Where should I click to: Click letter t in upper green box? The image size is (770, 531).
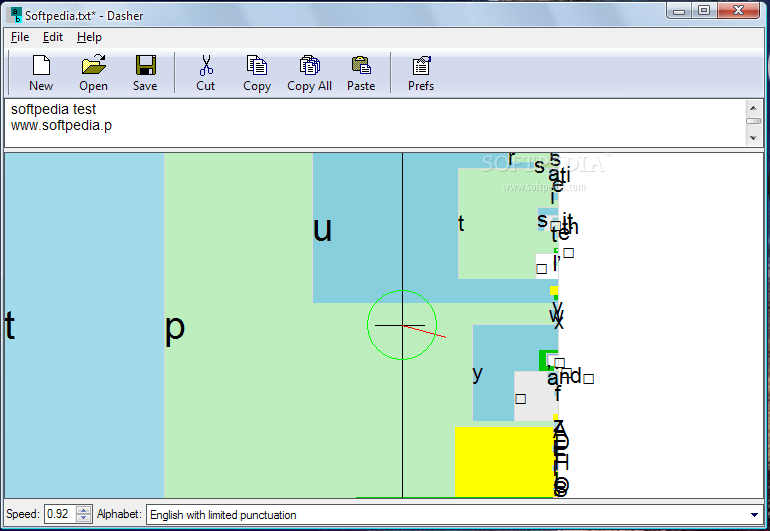click(x=461, y=223)
